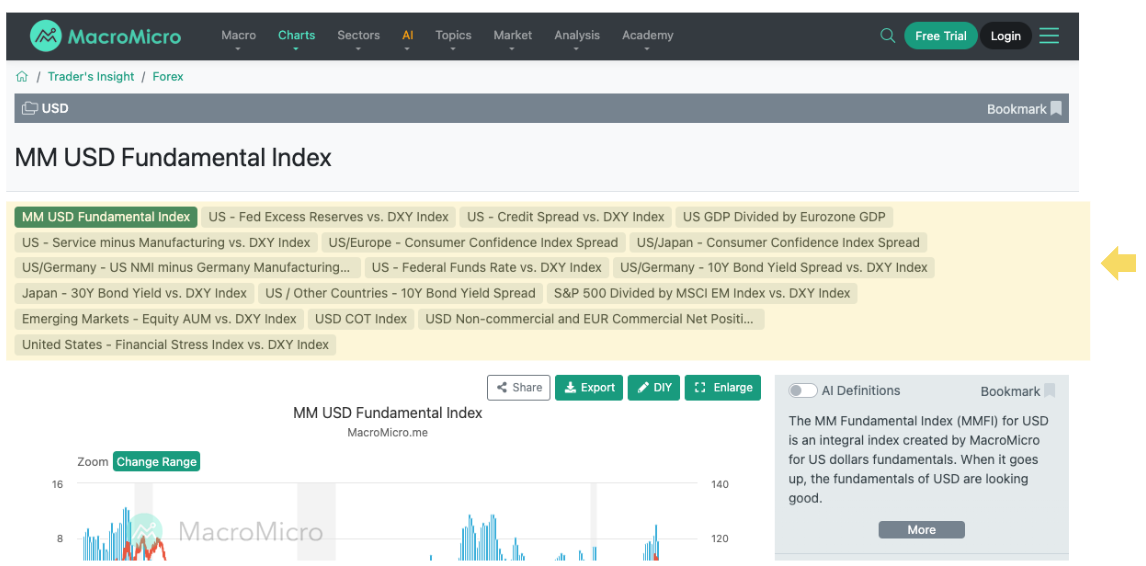This screenshot has width=1146, height=566.
Task: Select US NMI minus Germany Manufacturing tab
Action: coord(188,268)
